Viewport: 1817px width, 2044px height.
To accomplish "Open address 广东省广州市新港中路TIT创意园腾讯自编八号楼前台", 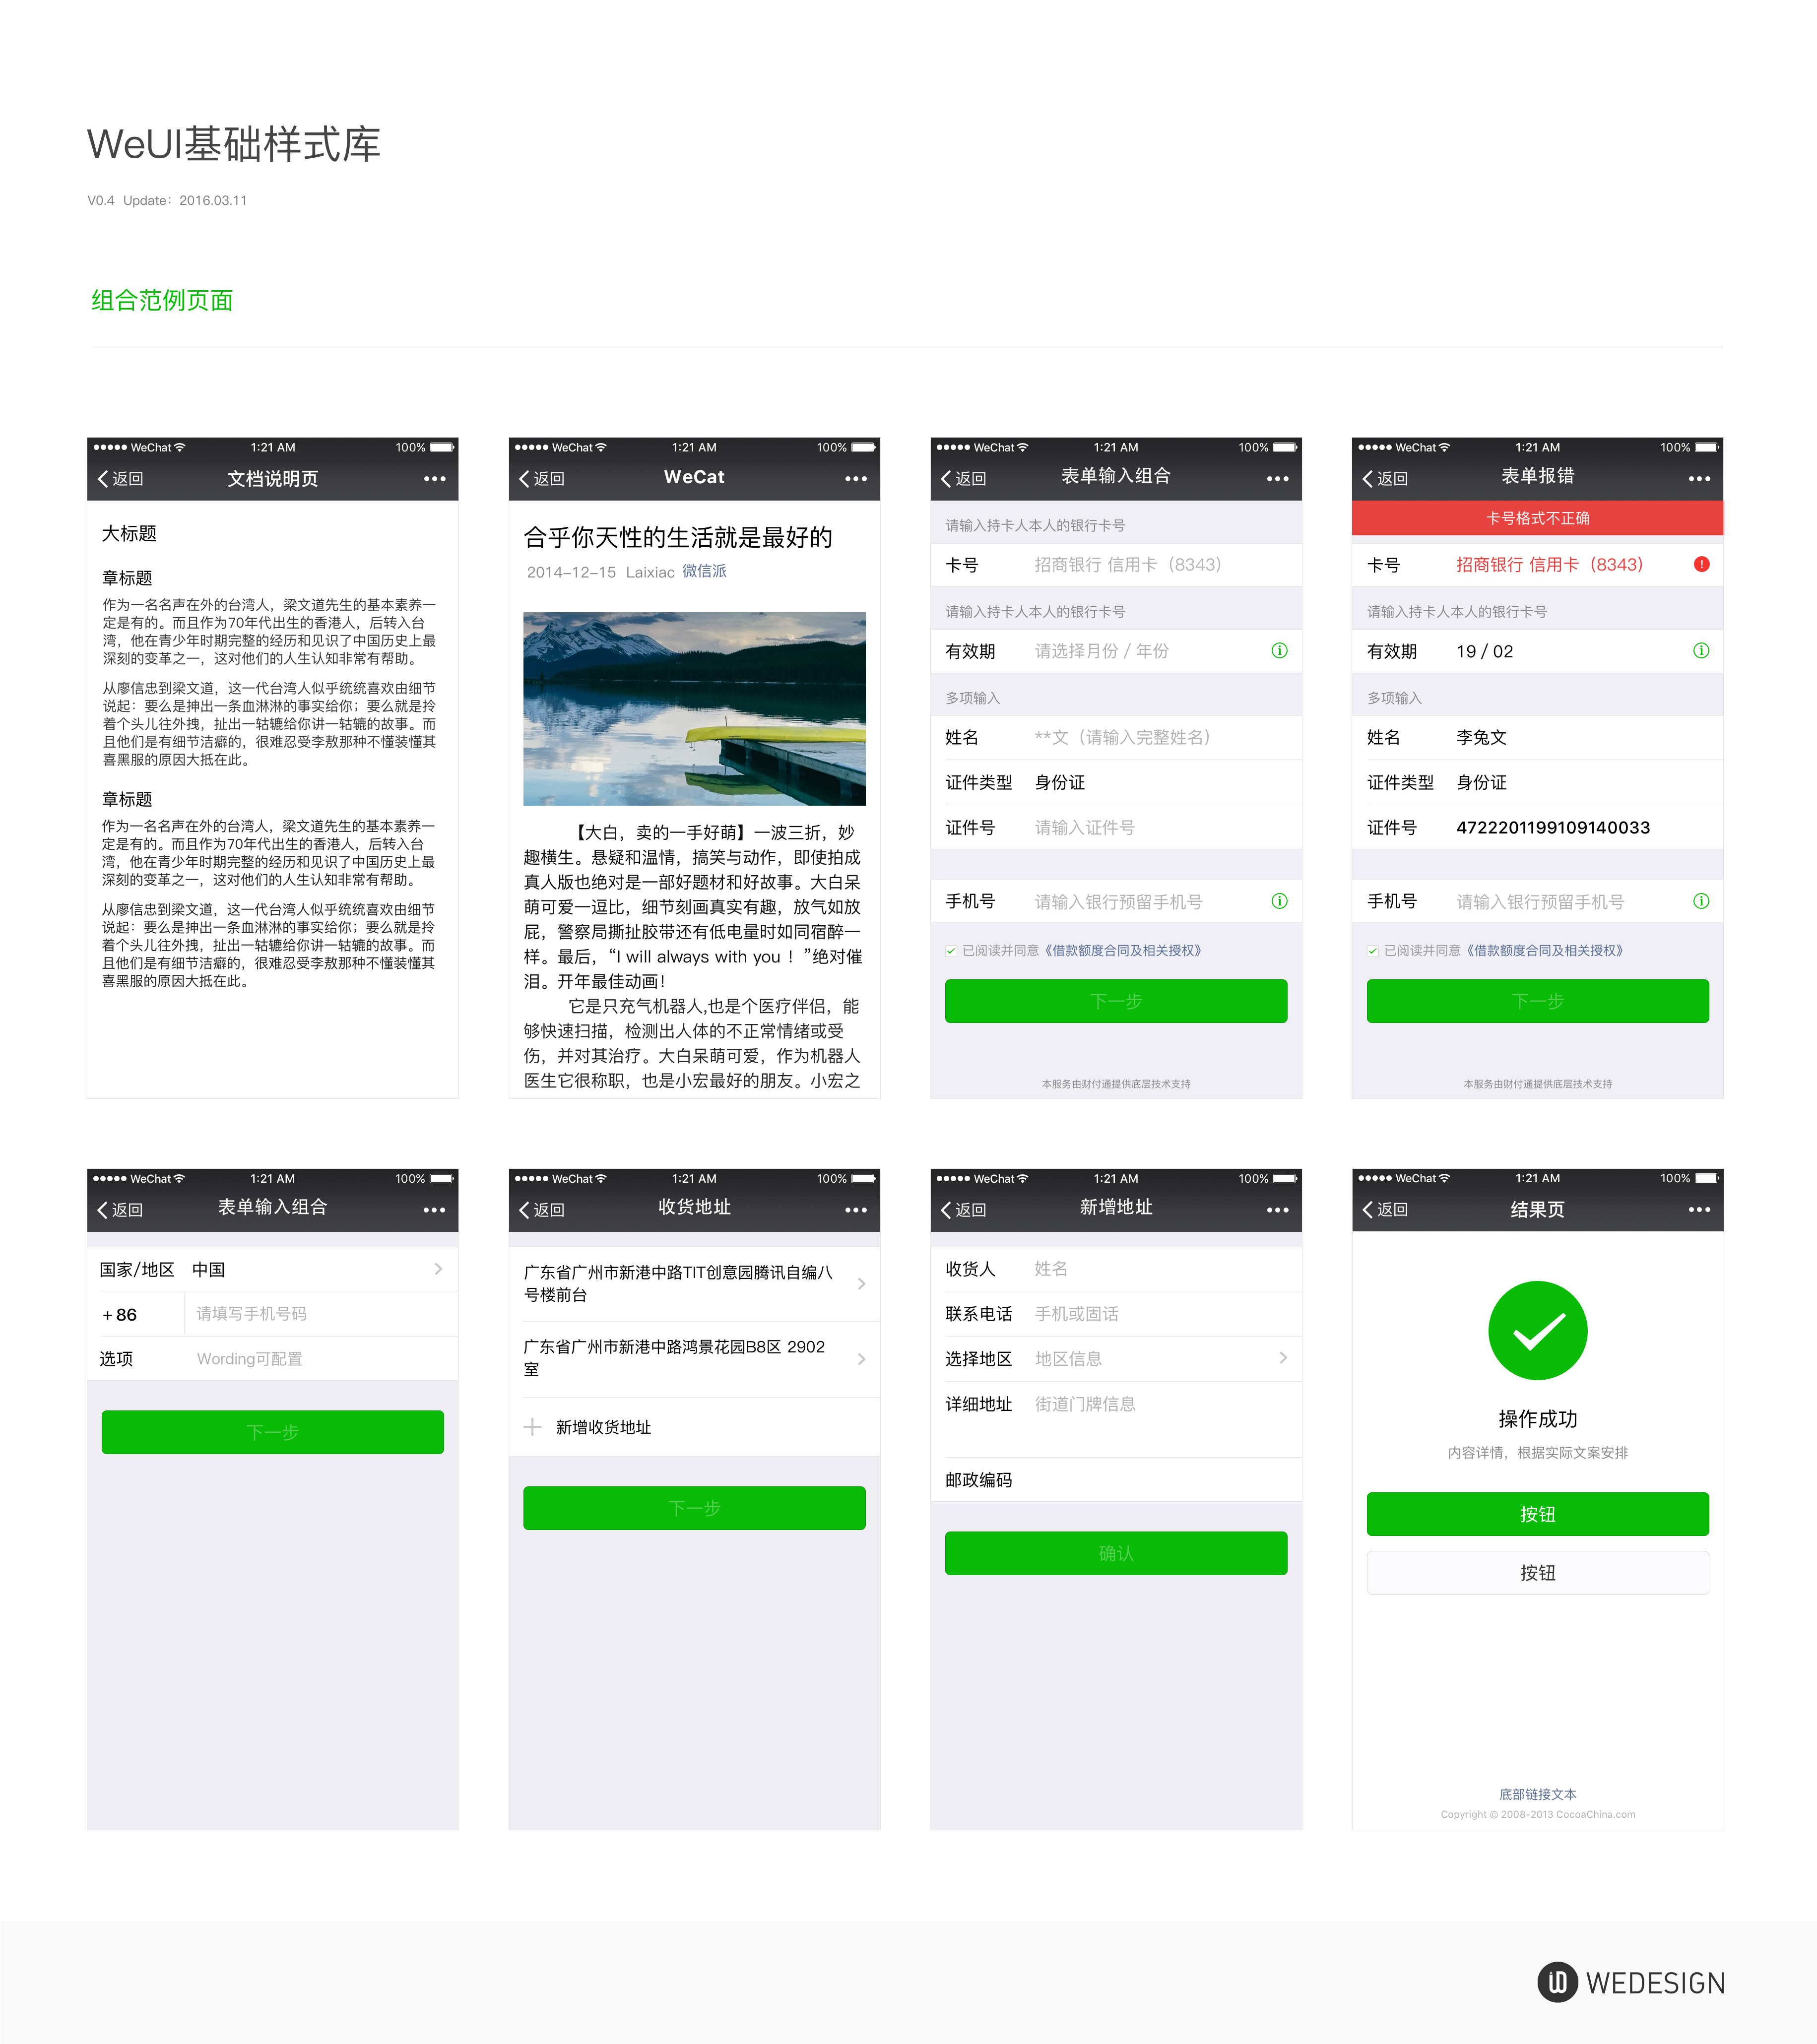I will coord(694,1284).
